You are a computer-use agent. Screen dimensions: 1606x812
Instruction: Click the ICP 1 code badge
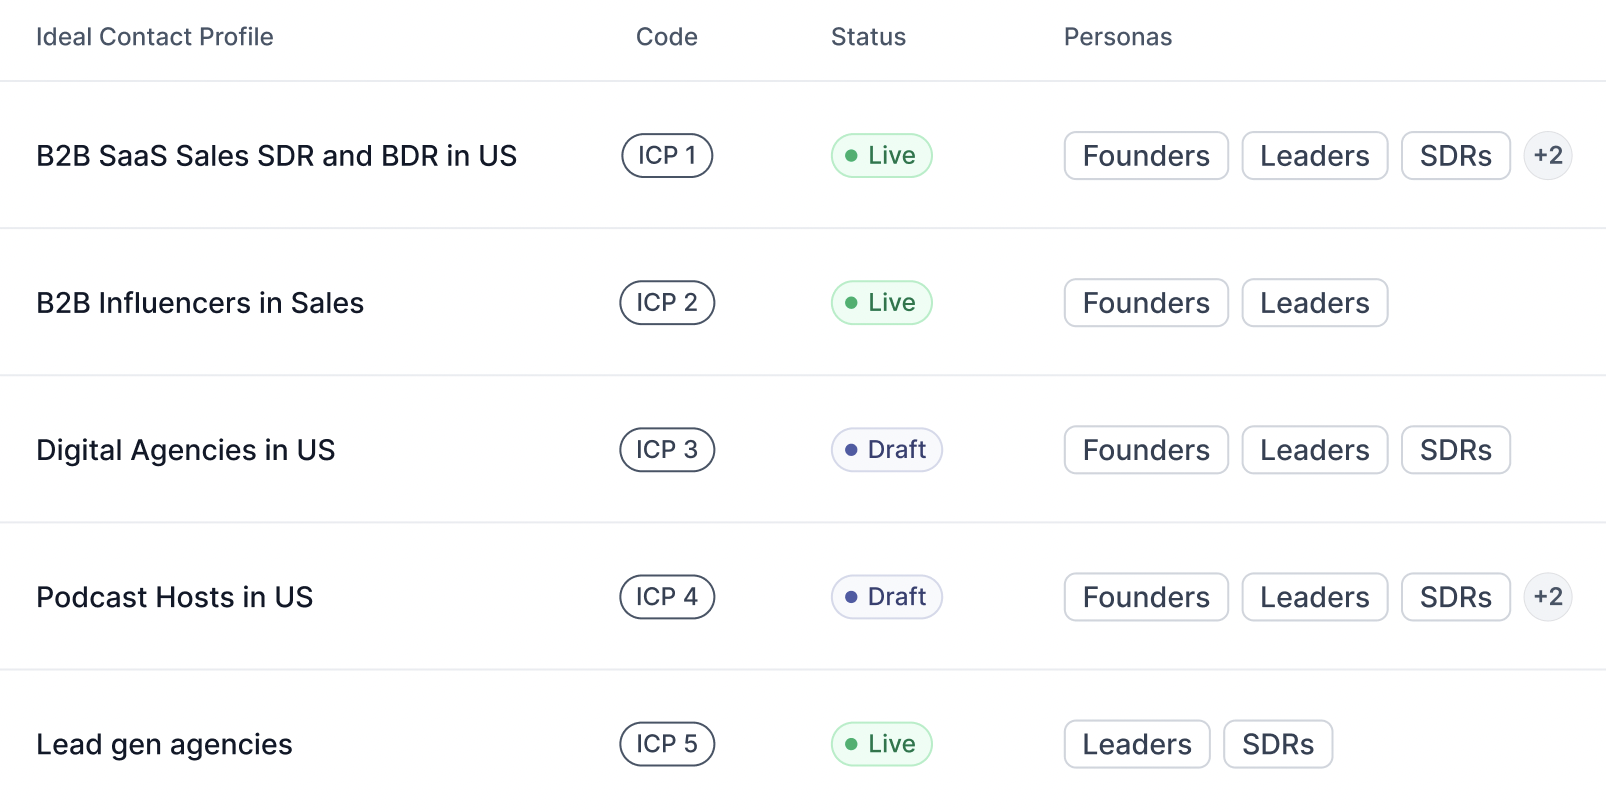pos(667,156)
